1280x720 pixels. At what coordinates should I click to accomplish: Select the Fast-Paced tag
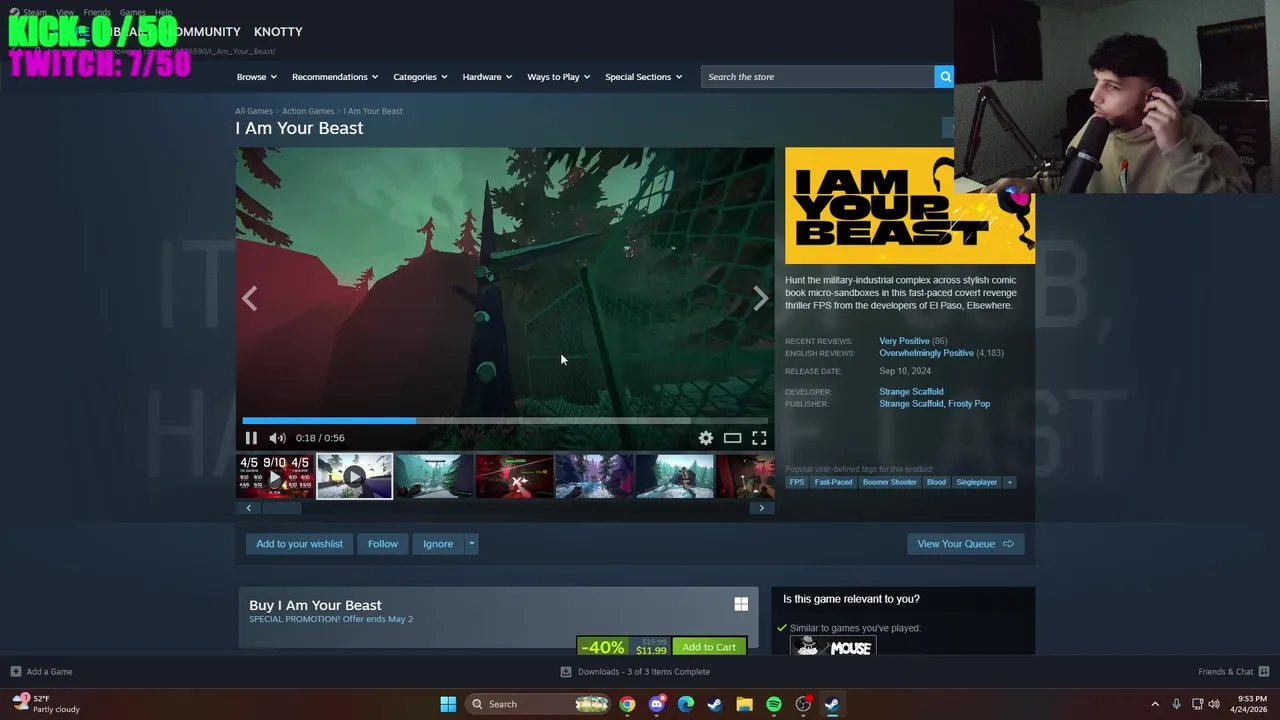833,482
